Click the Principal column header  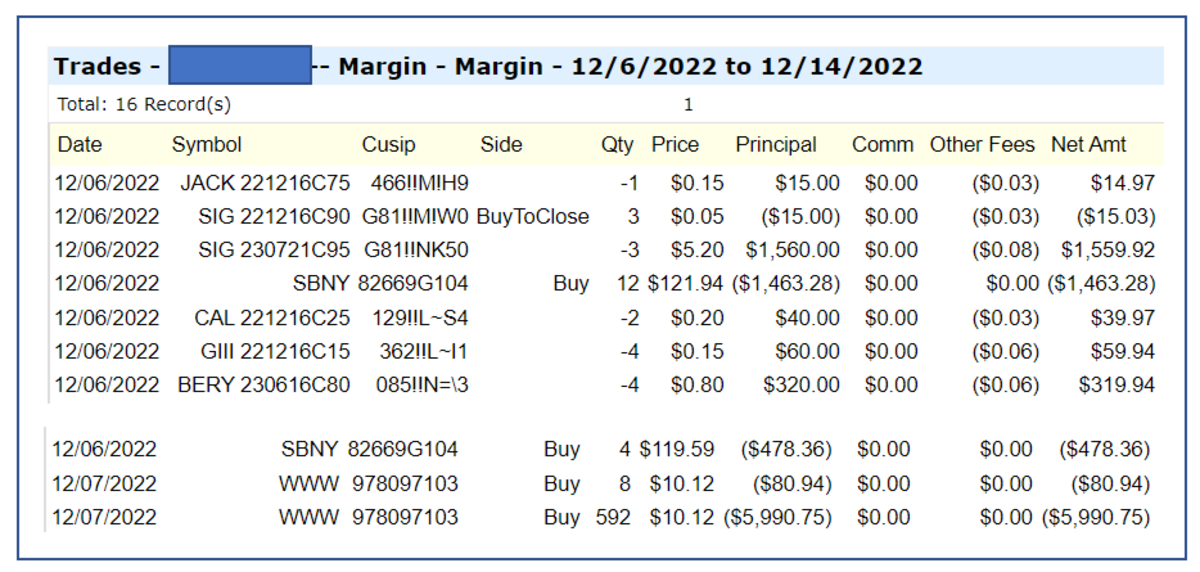[776, 145]
